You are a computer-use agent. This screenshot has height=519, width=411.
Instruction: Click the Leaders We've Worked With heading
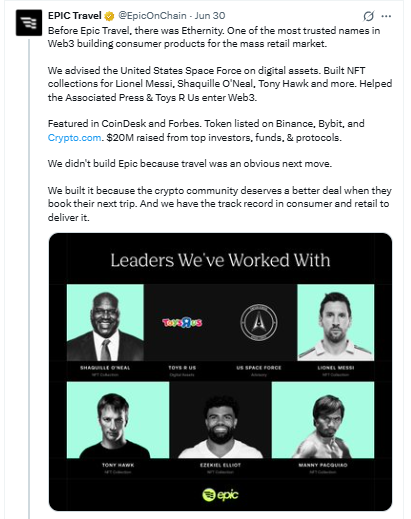click(x=220, y=260)
